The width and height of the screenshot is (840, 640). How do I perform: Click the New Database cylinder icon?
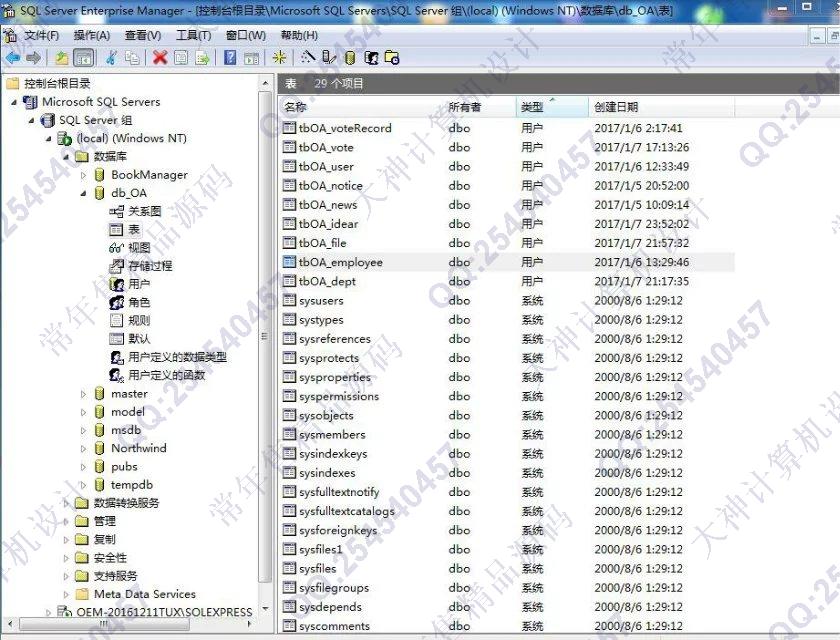[x=349, y=57]
